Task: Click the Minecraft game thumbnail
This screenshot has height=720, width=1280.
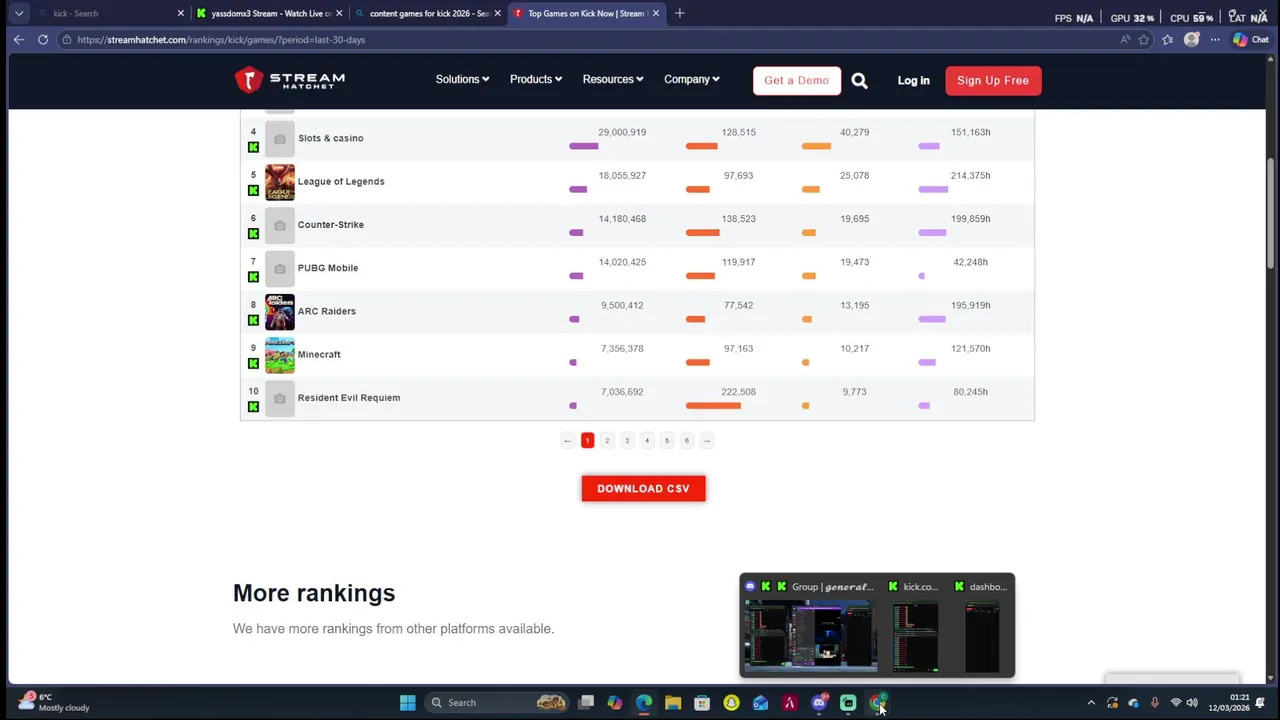Action: 280,355
